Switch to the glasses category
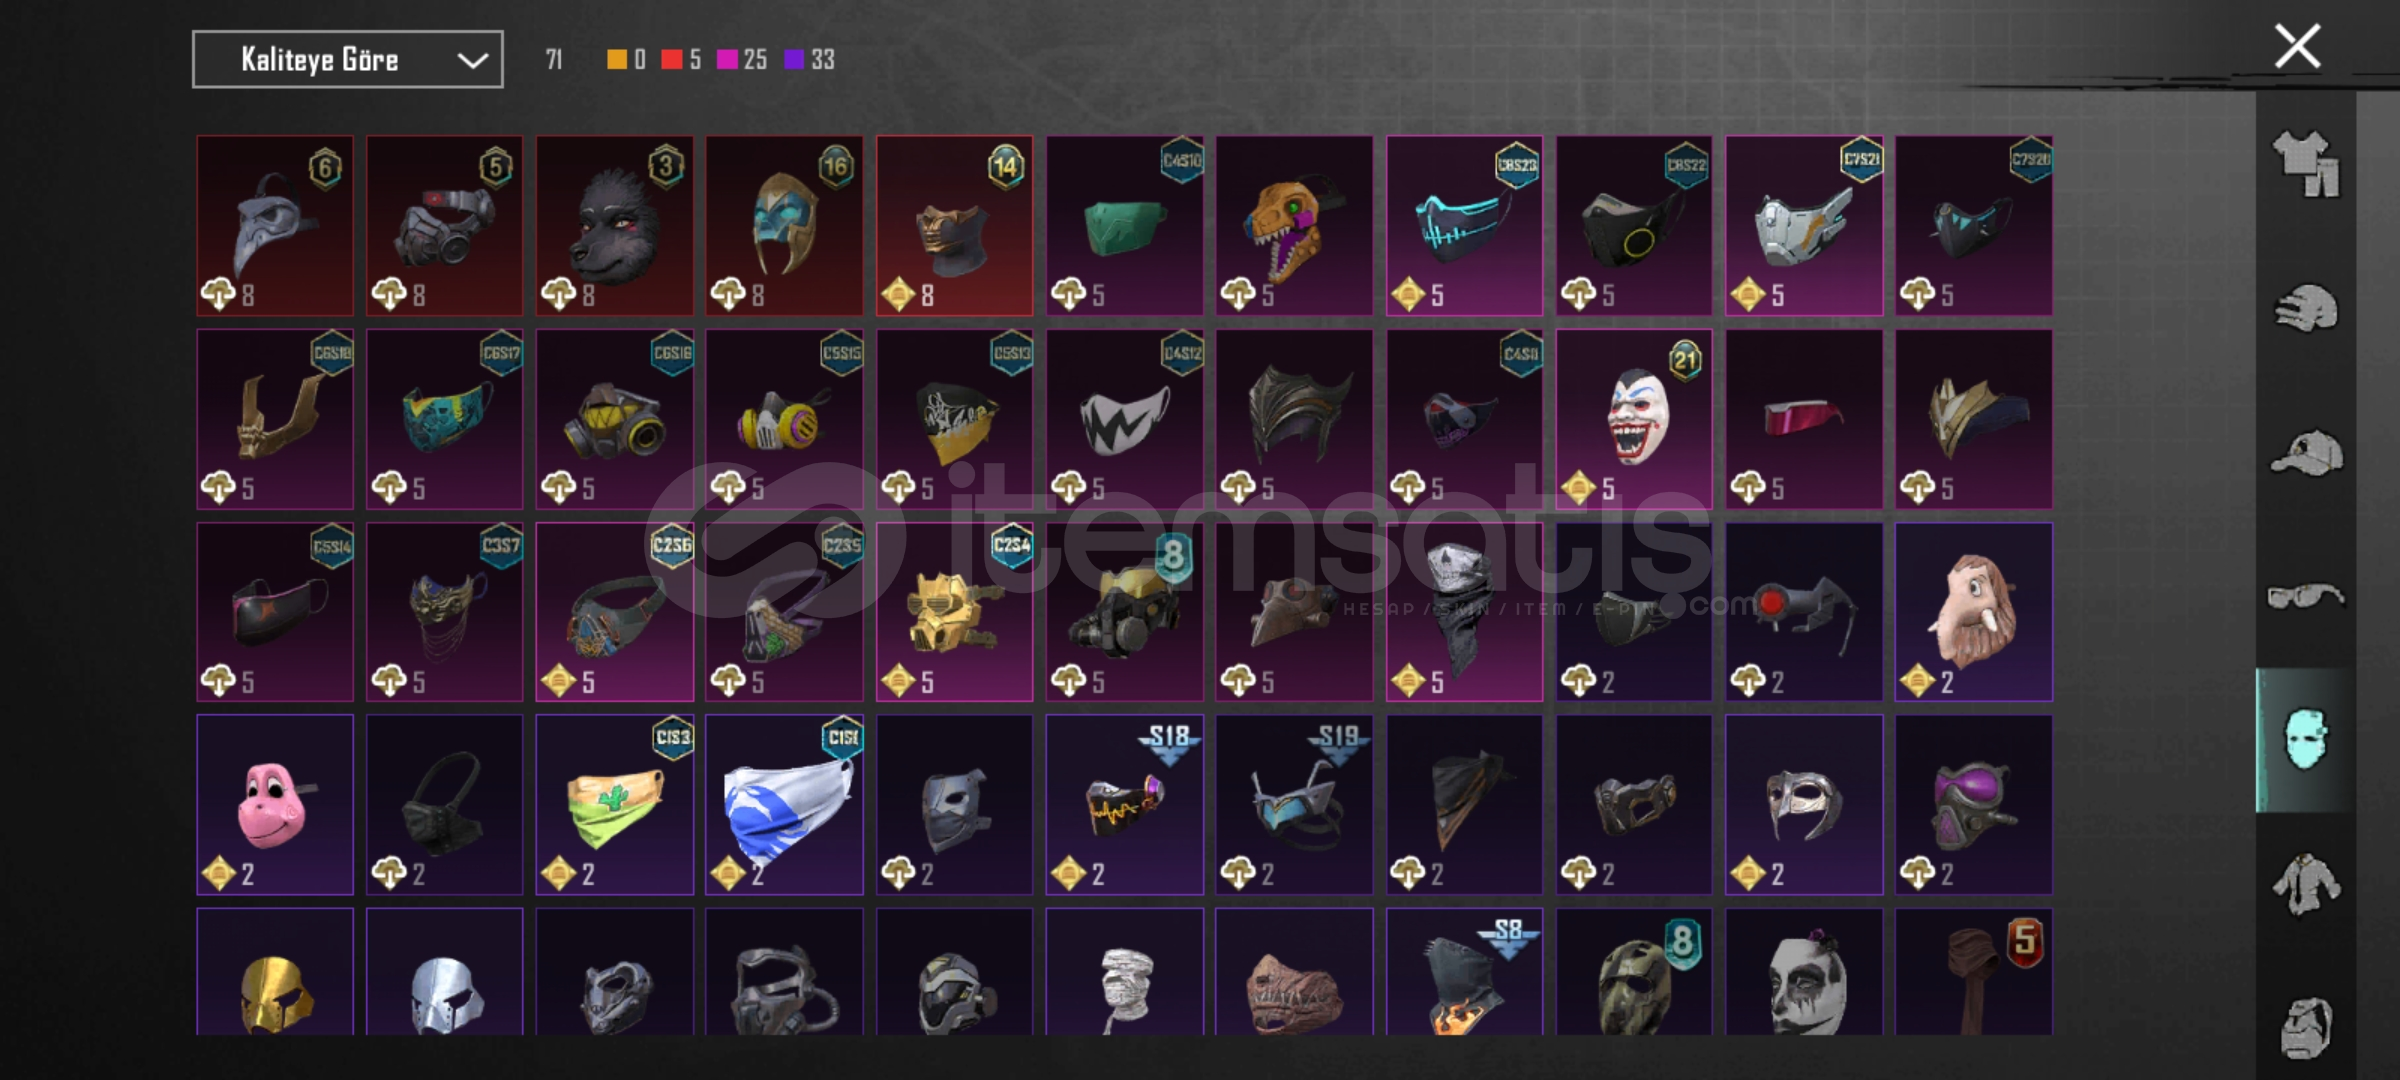 pos(2306,597)
